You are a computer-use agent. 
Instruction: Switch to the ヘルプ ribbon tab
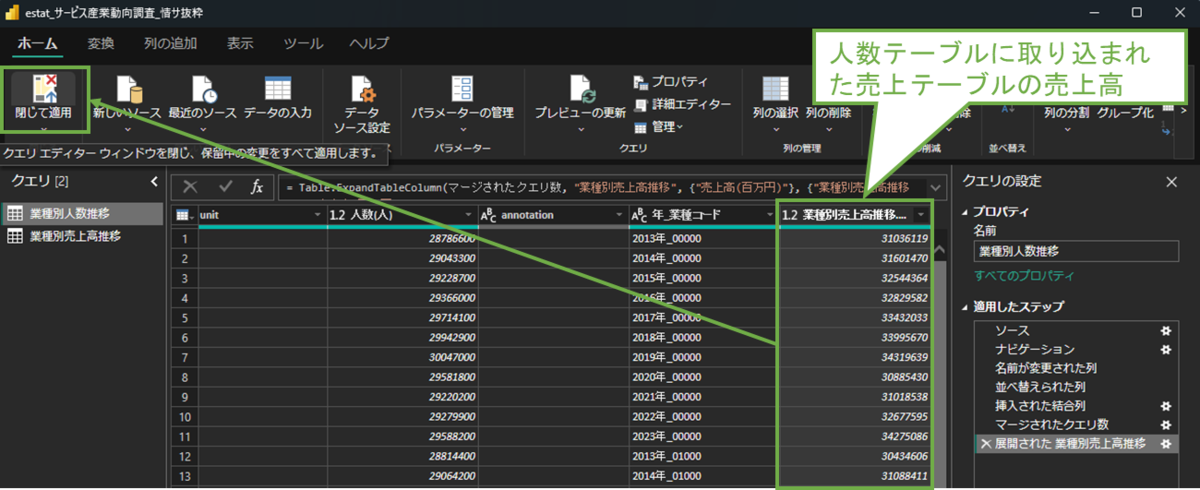coord(369,43)
